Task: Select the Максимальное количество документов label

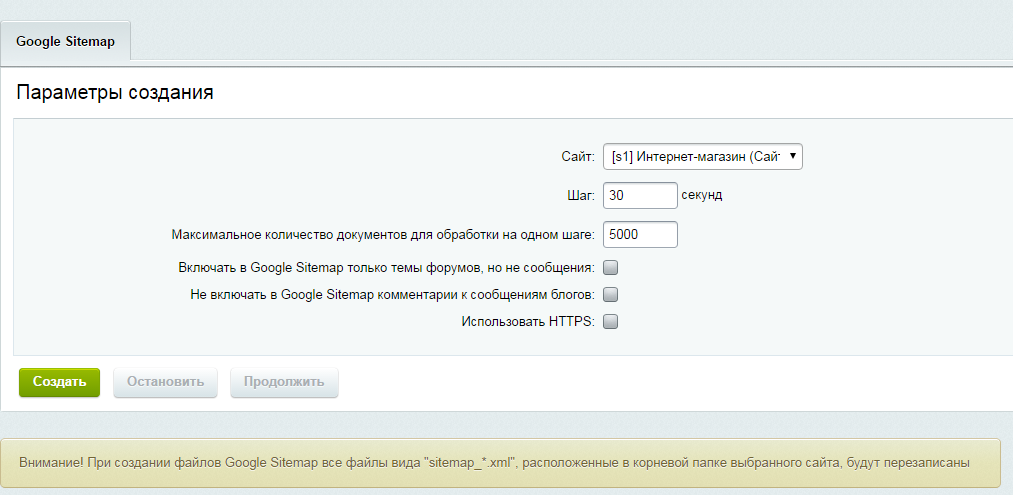Action: [x=383, y=235]
